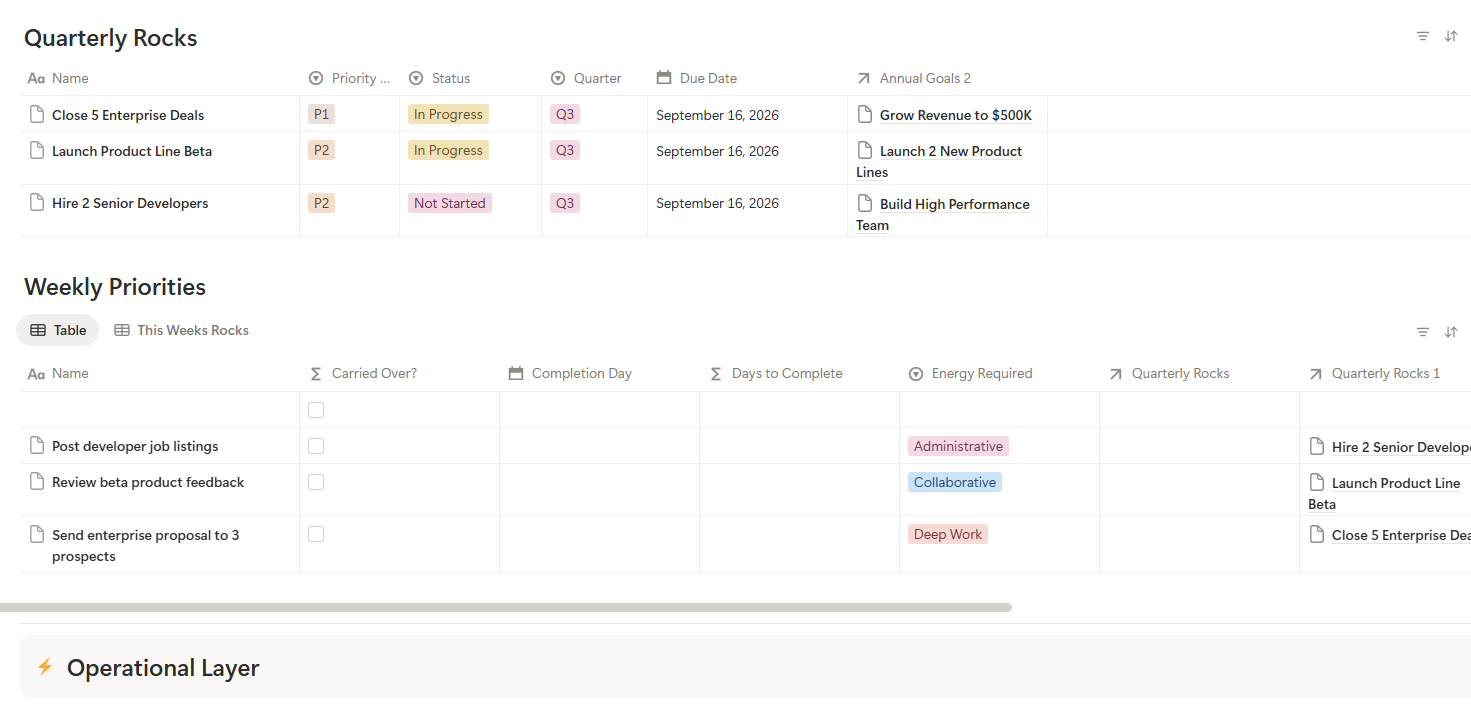Image resolution: width=1471 pixels, height=716 pixels.
Task: Open In Progress status for Launch Product Line Beta
Action: [448, 150]
